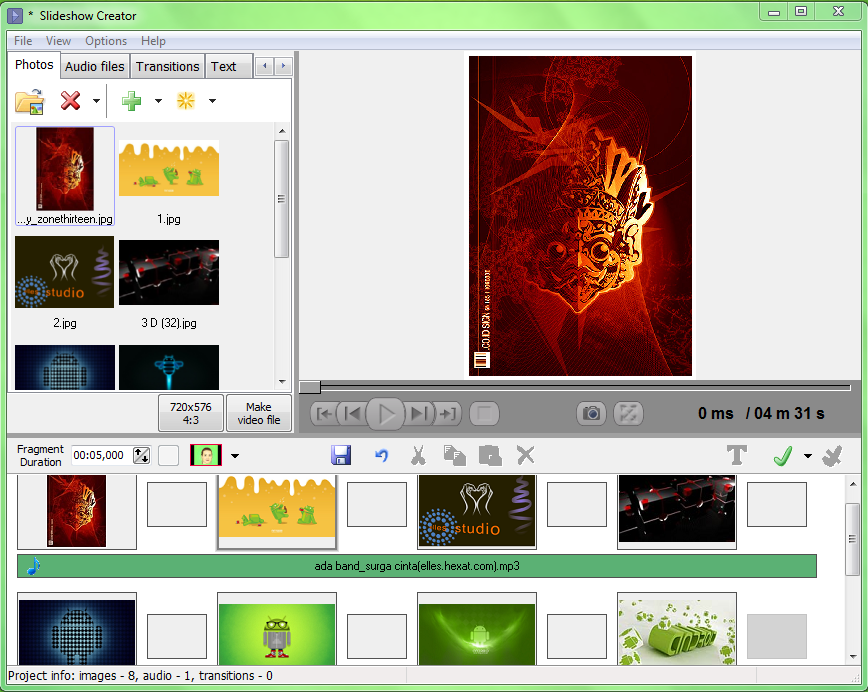Screen dimensions: 868x692
Task: Select the 3D cubes slide in timeline
Action: coord(677,512)
